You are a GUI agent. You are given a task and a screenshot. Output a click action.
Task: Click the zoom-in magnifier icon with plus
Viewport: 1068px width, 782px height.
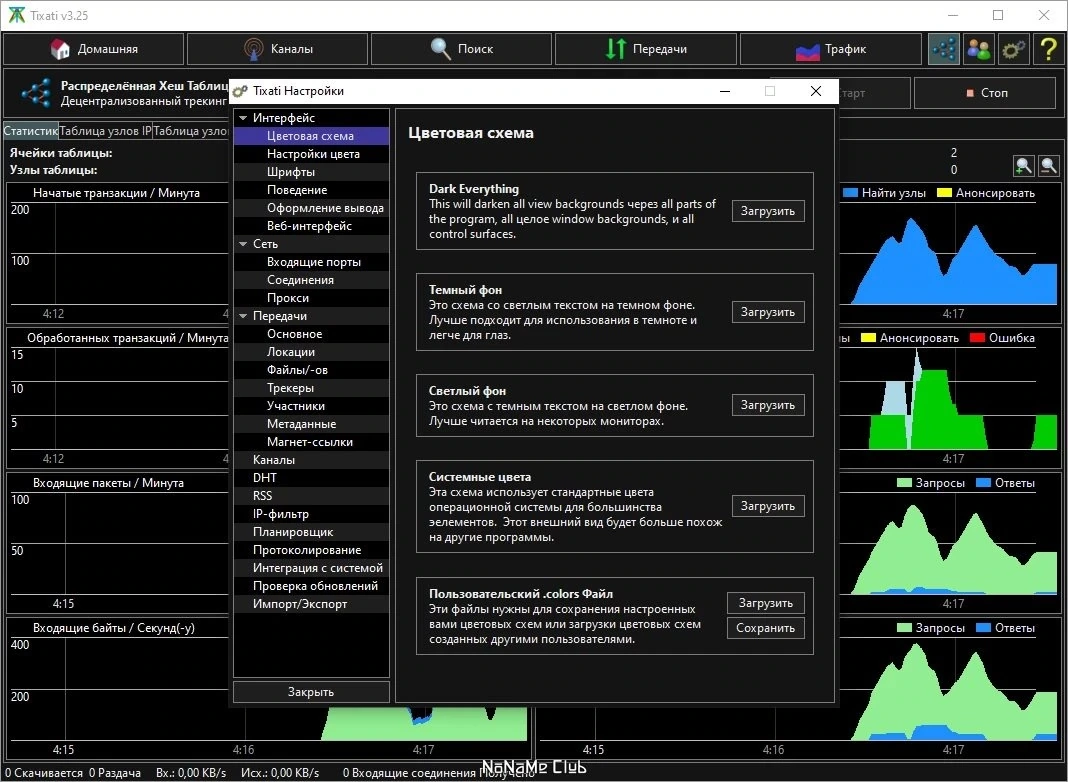coord(1024,166)
